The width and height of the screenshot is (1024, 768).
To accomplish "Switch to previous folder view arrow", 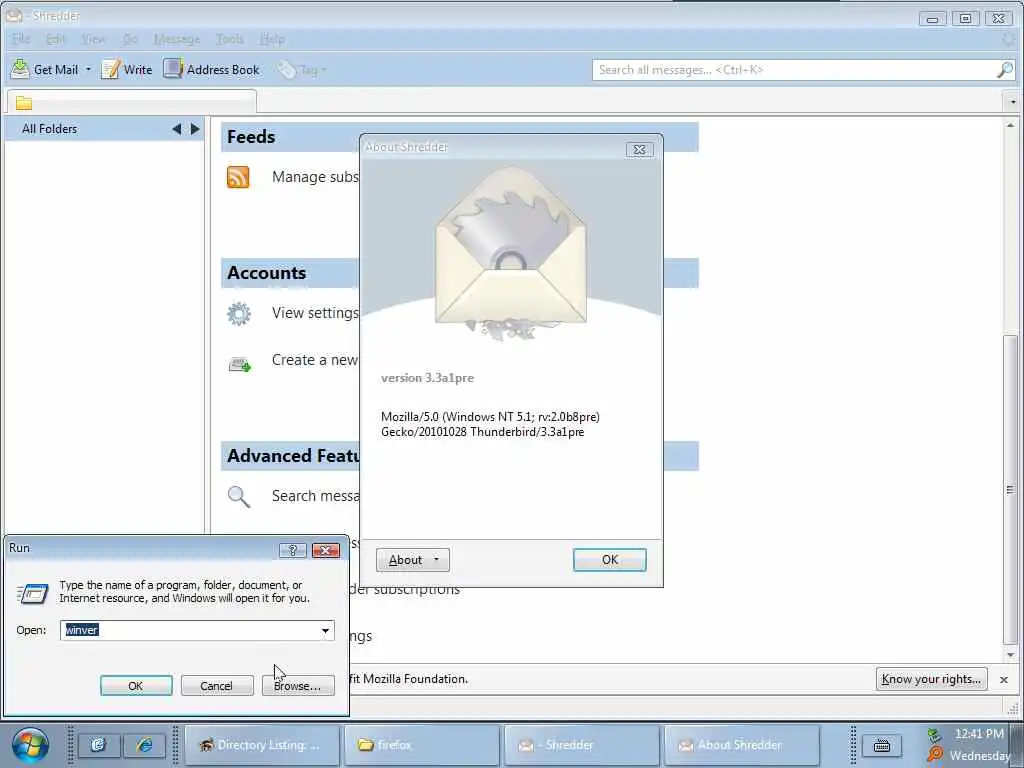I will [x=176, y=129].
